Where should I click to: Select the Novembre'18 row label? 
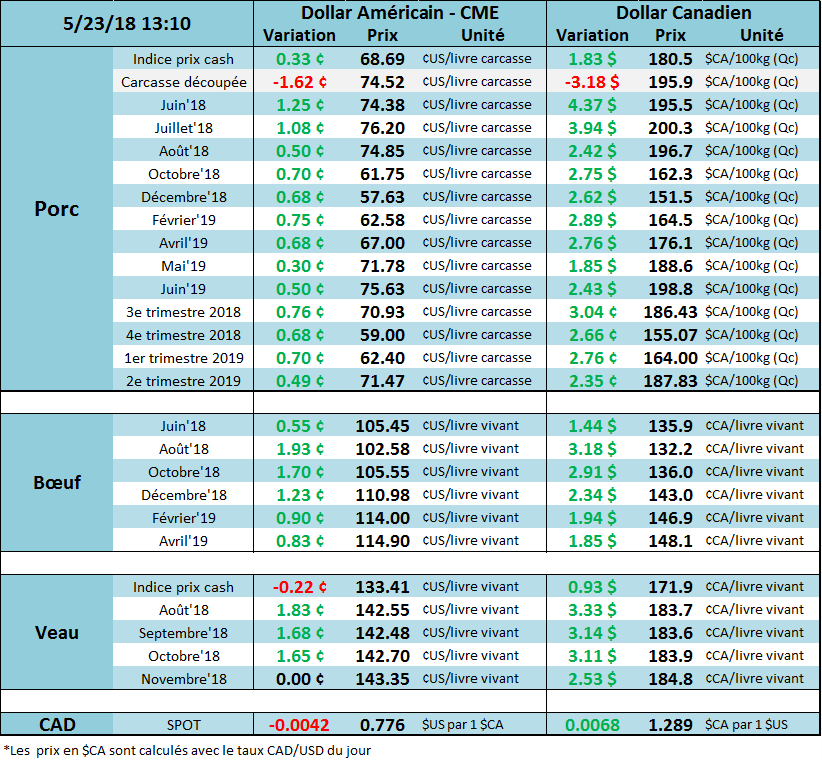point(183,679)
